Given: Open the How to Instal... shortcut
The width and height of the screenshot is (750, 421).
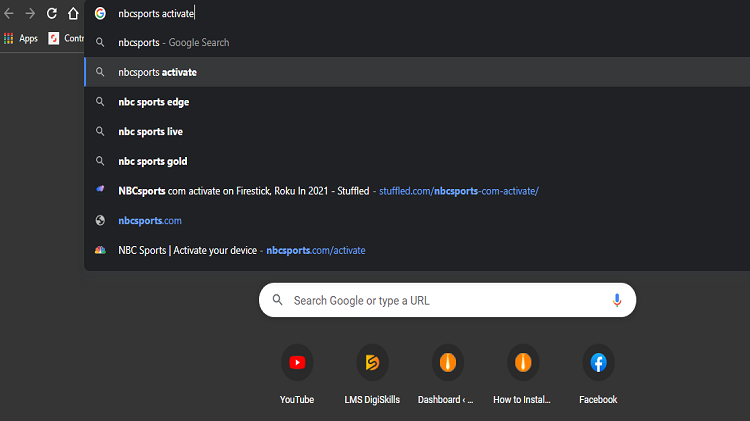Looking at the screenshot, I should point(523,363).
